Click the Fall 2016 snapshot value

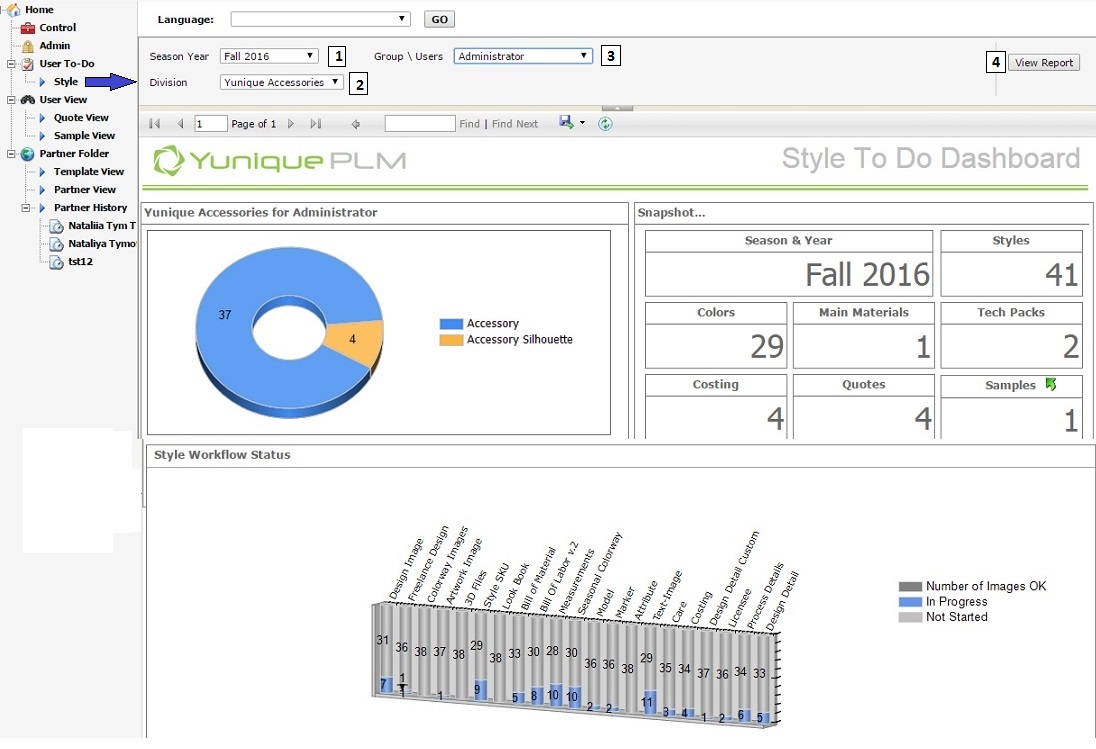867,275
